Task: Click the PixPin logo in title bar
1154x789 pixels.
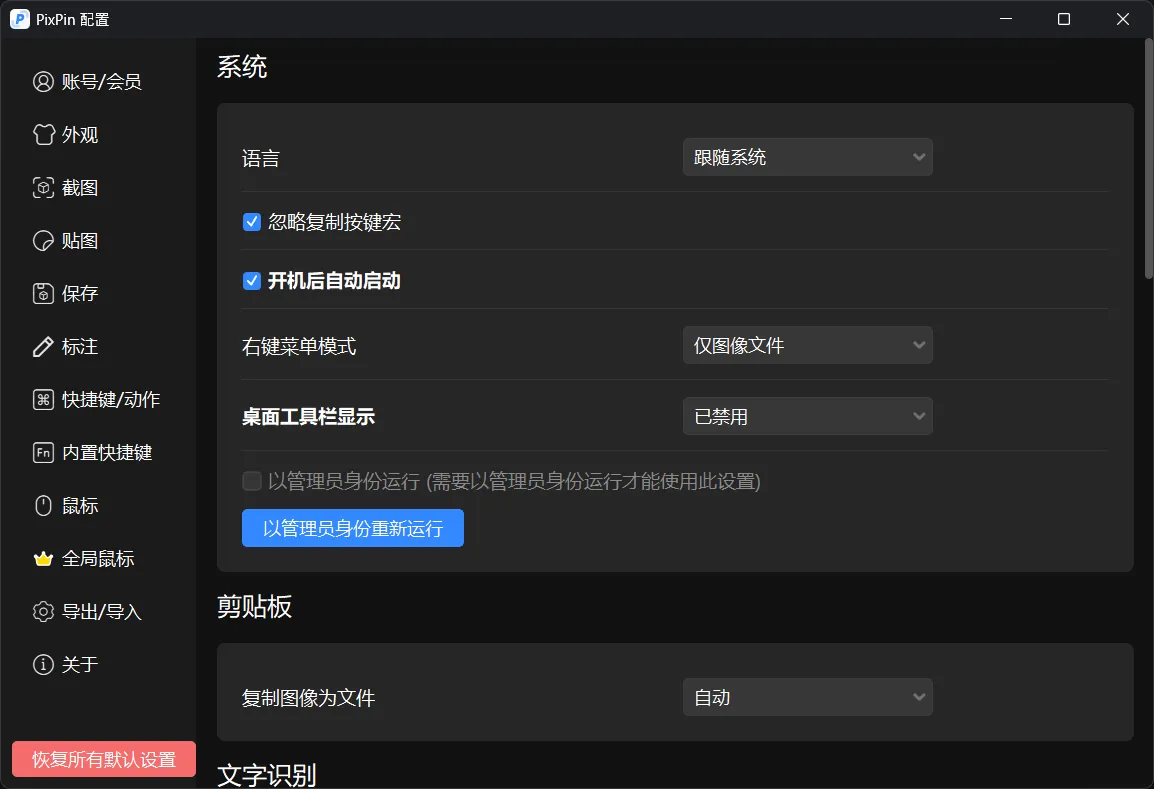Action: click(x=20, y=19)
